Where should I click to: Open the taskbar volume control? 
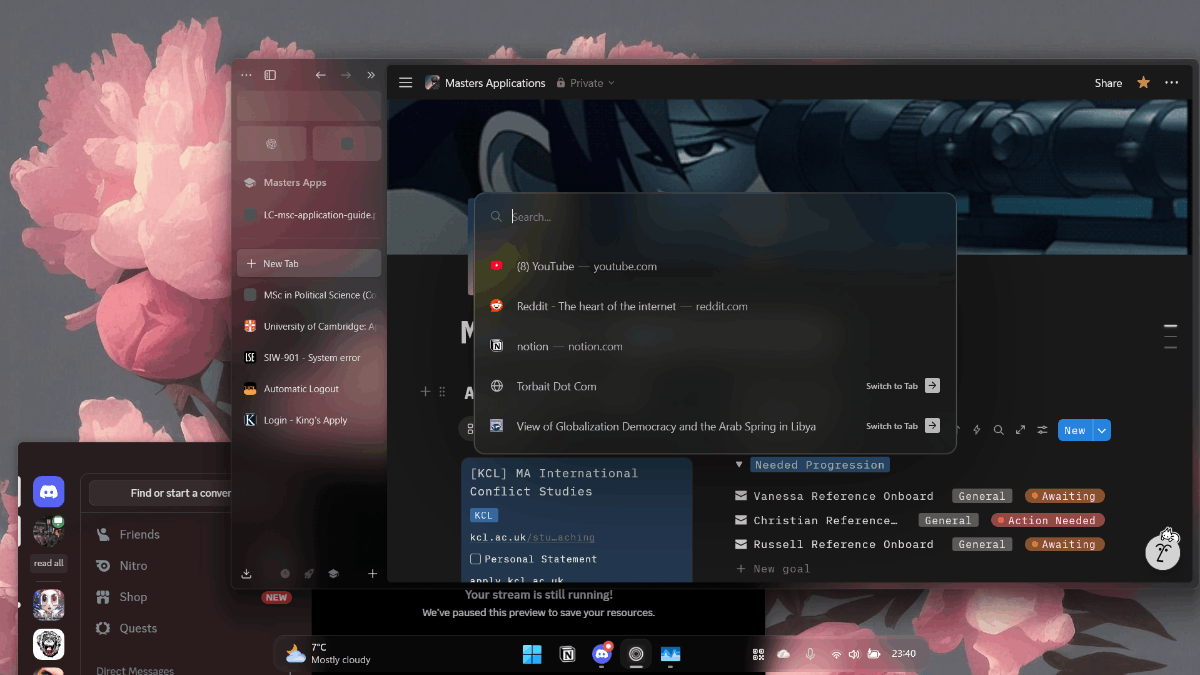click(854, 654)
